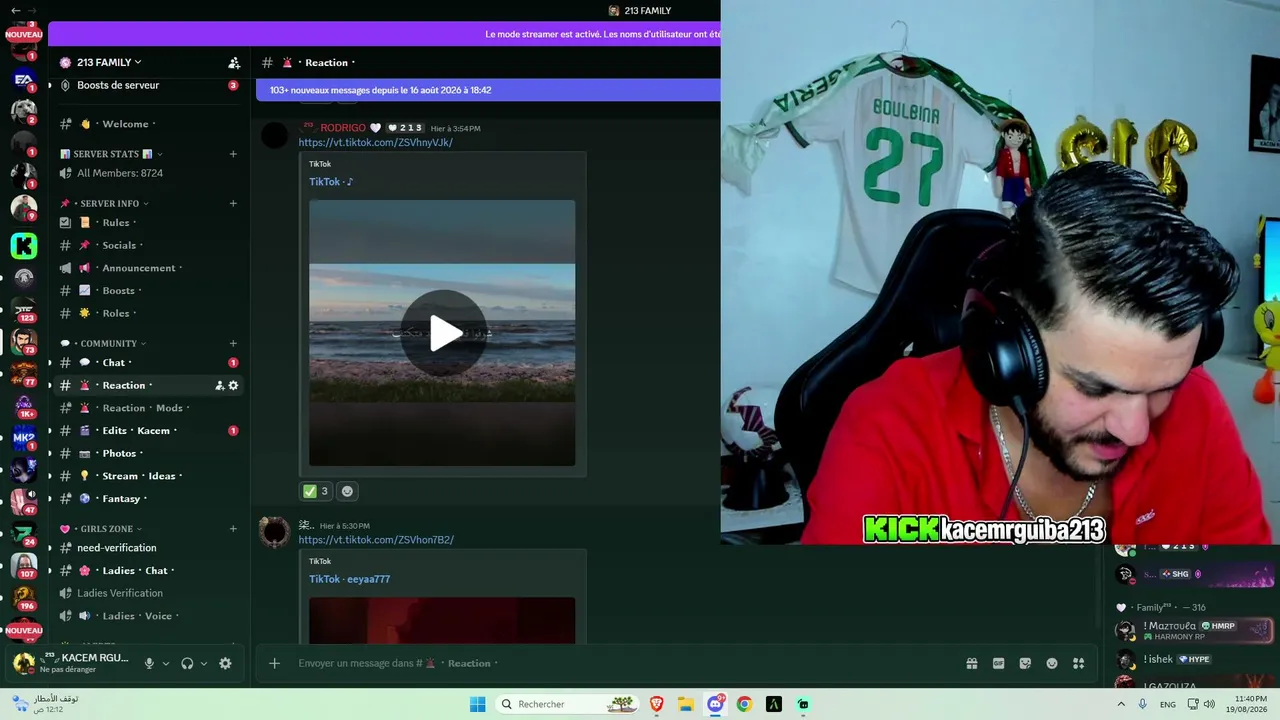
Task: Play the TikTok beach video
Action: click(x=444, y=333)
